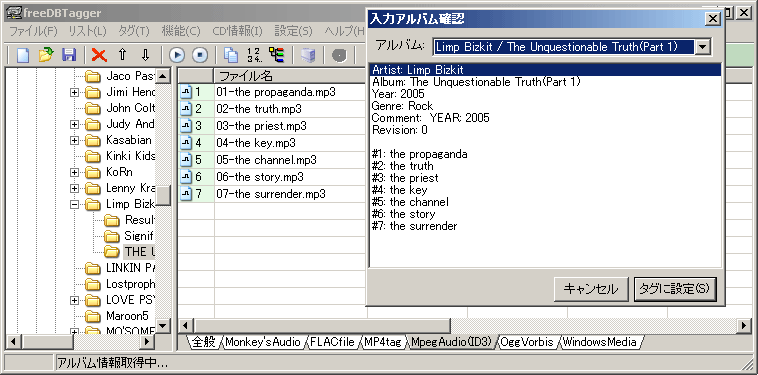Open folder using the toolbar icon
The width and height of the screenshot is (758, 375).
point(45,55)
